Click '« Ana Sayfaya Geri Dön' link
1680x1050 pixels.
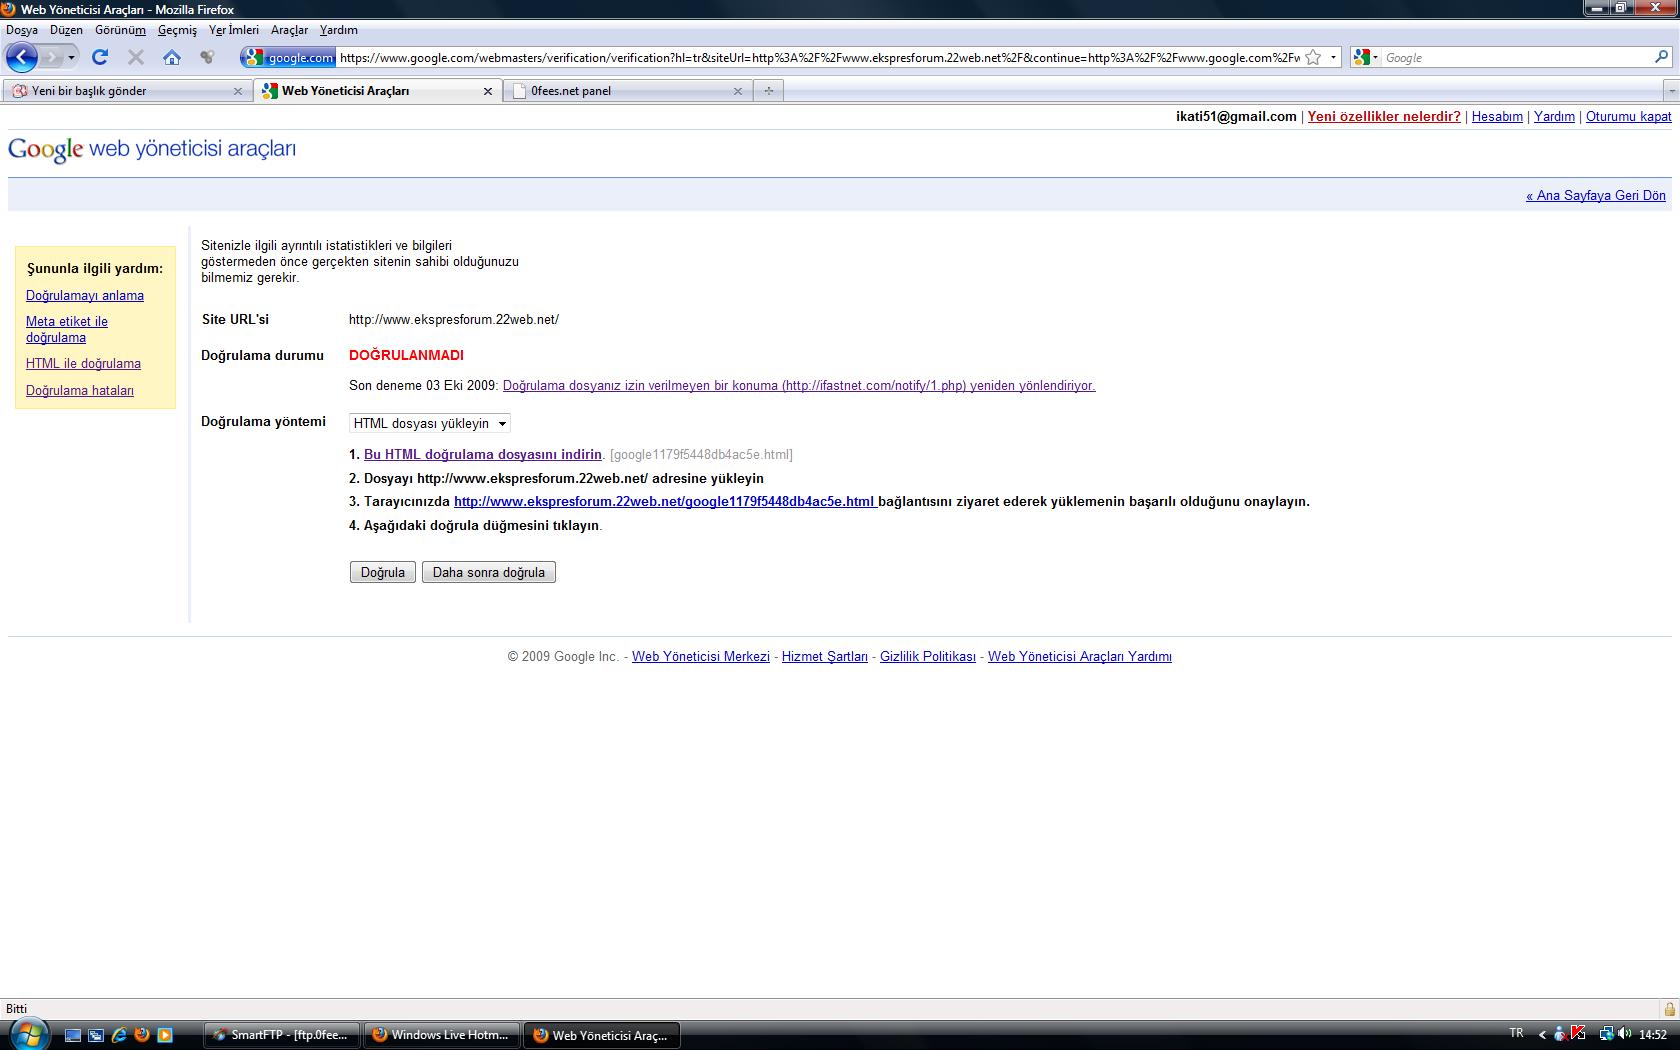1596,195
